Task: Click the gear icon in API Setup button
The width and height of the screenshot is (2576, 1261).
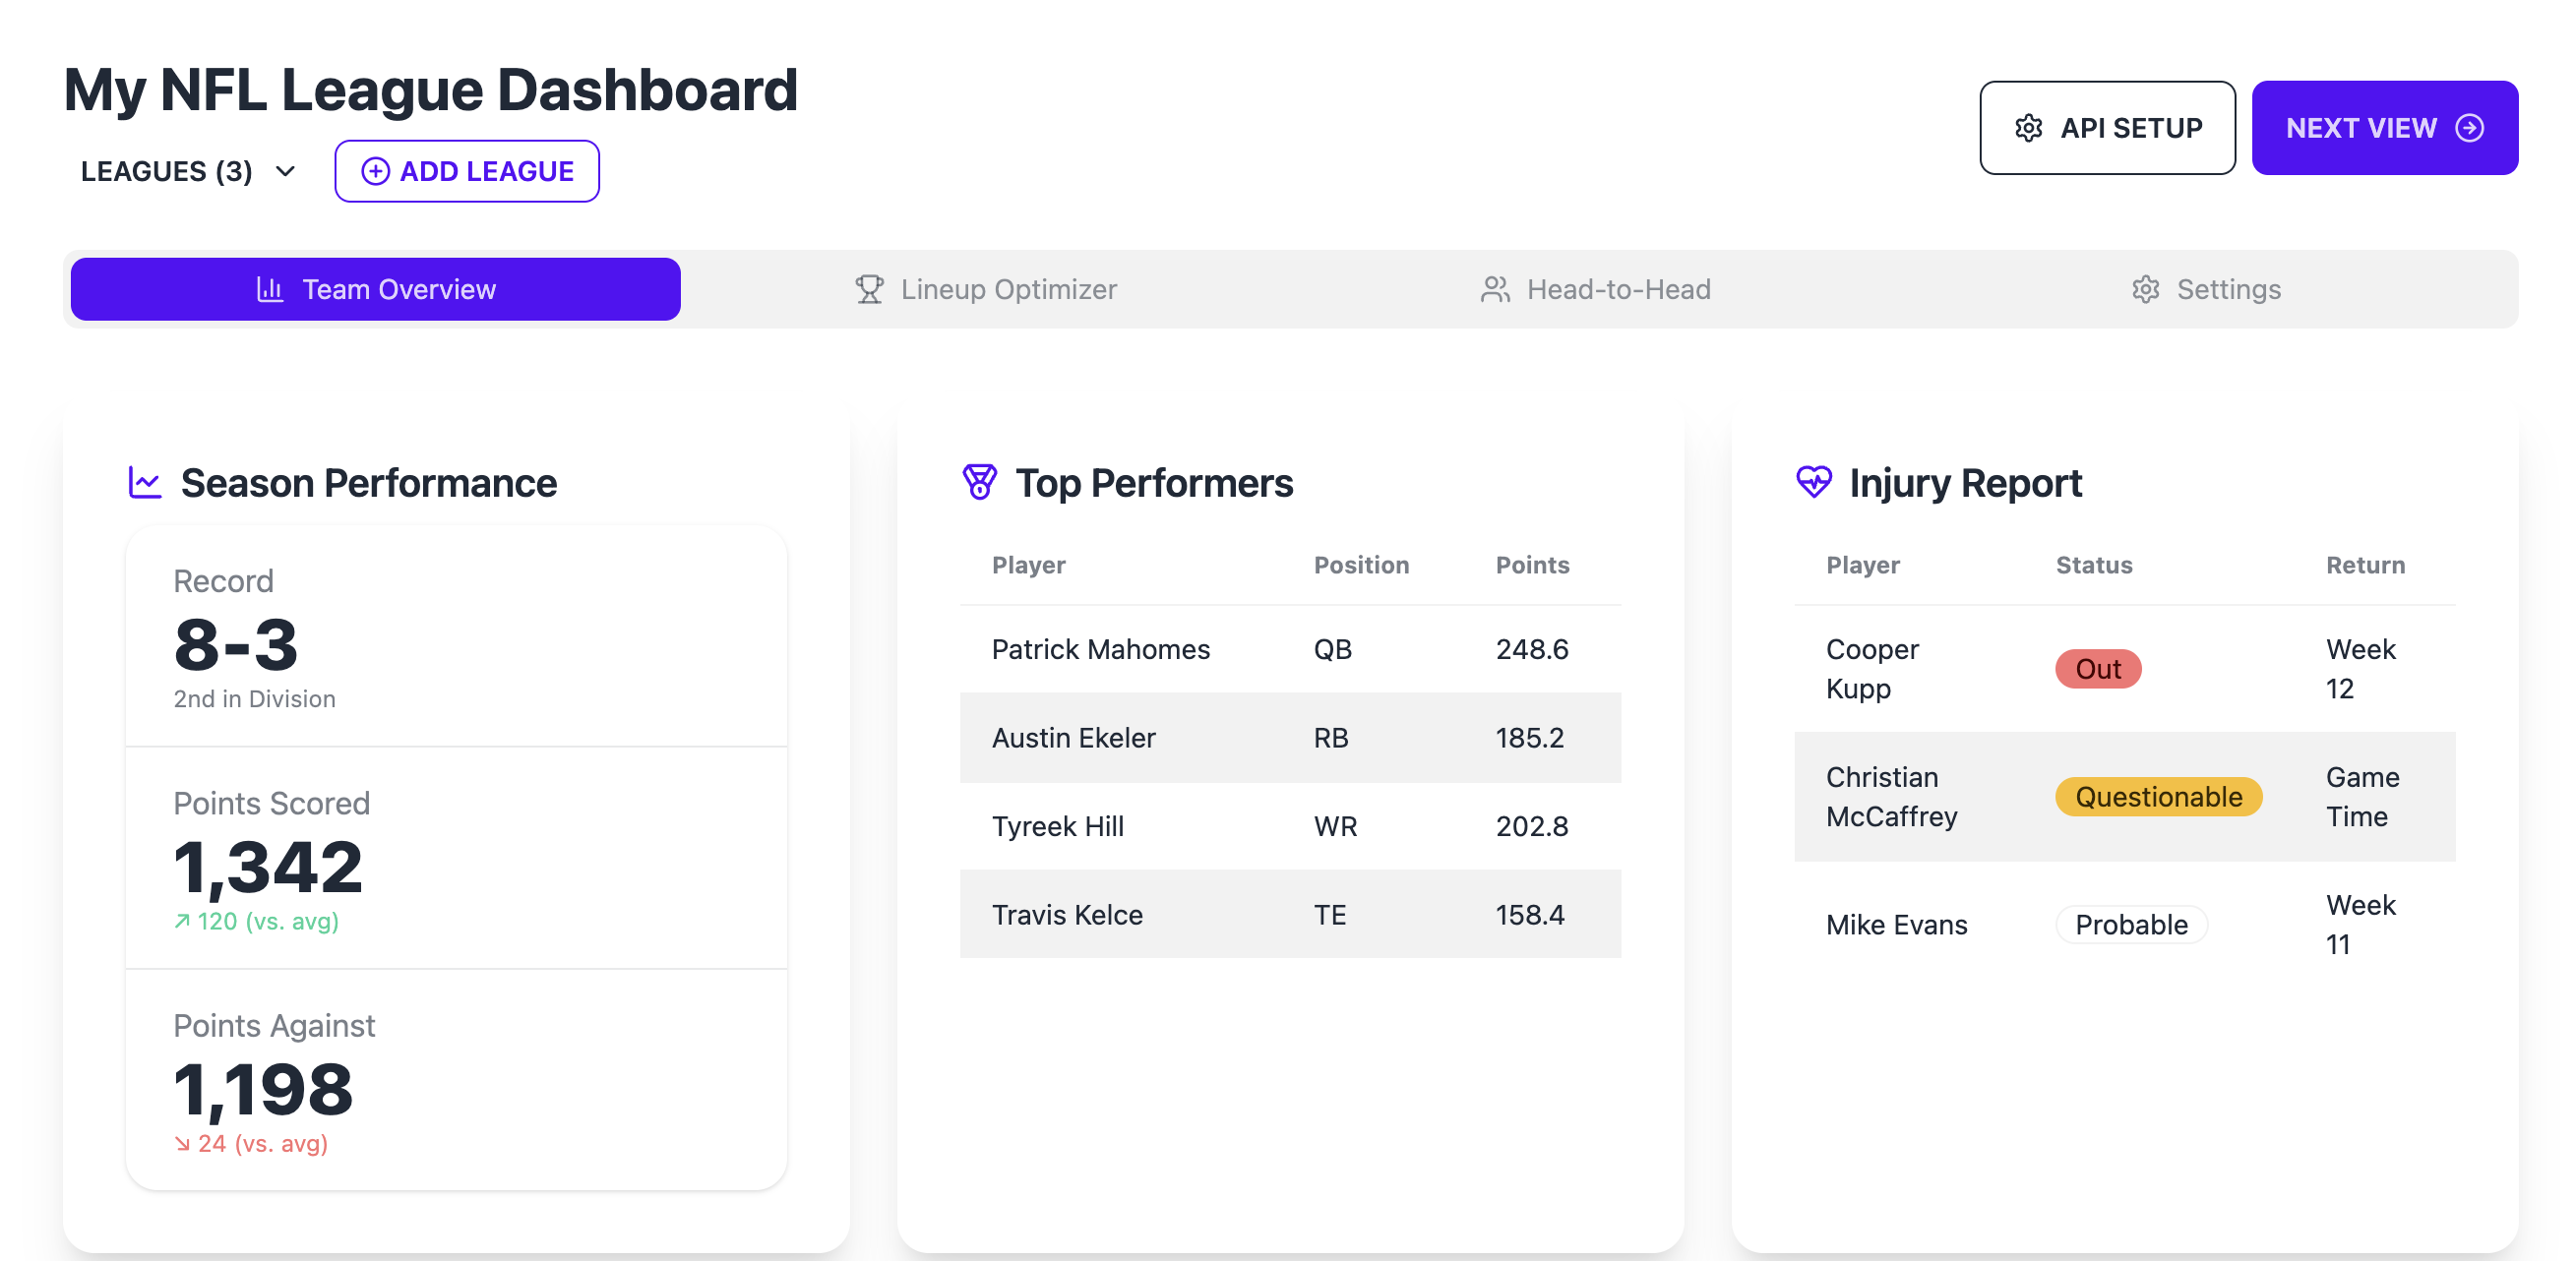Action: 2028,128
